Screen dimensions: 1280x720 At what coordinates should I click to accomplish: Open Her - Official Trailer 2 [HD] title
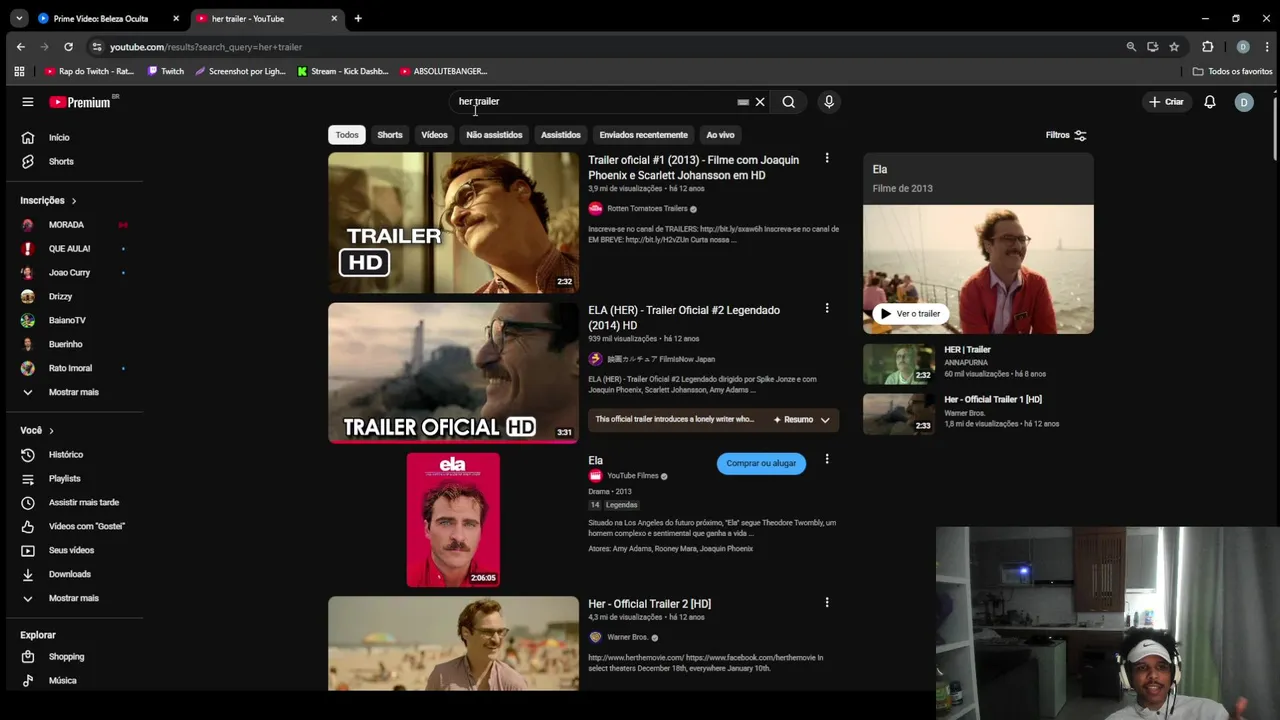point(649,604)
